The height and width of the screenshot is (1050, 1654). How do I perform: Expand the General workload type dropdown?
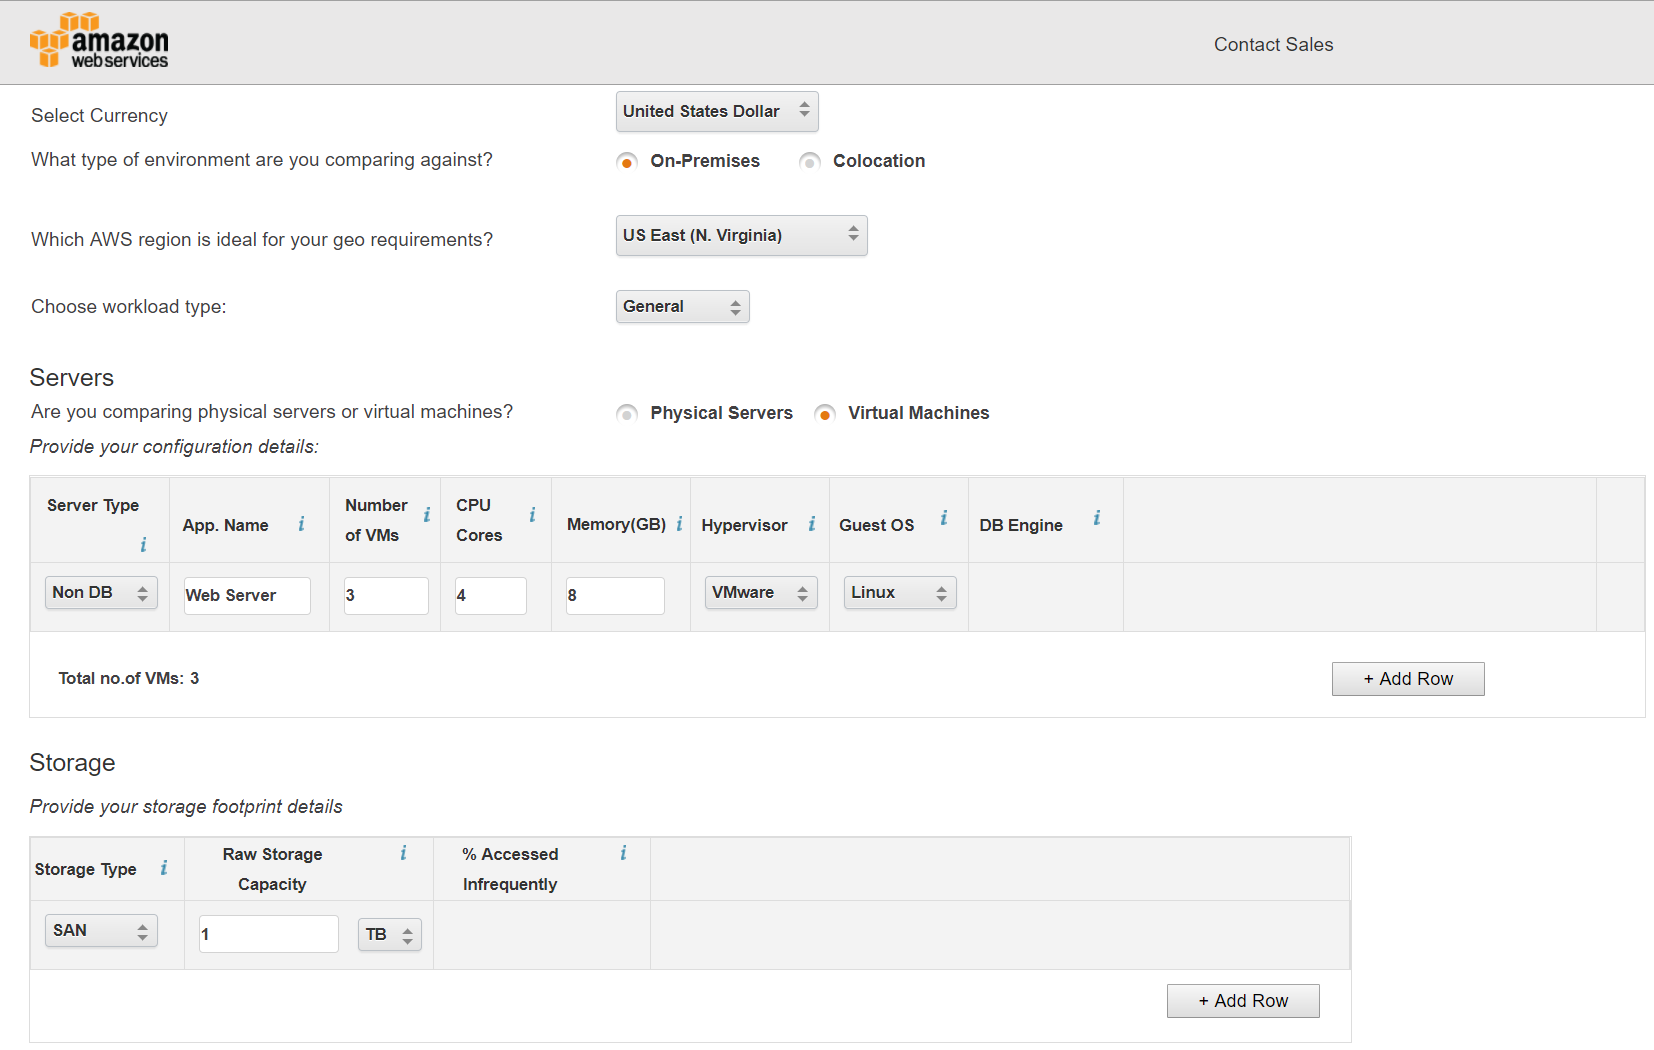[x=682, y=307]
